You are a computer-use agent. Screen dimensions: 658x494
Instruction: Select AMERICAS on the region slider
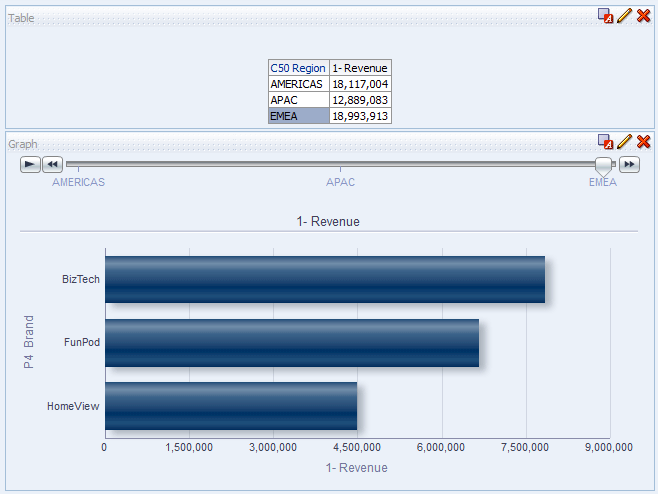(78, 182)
